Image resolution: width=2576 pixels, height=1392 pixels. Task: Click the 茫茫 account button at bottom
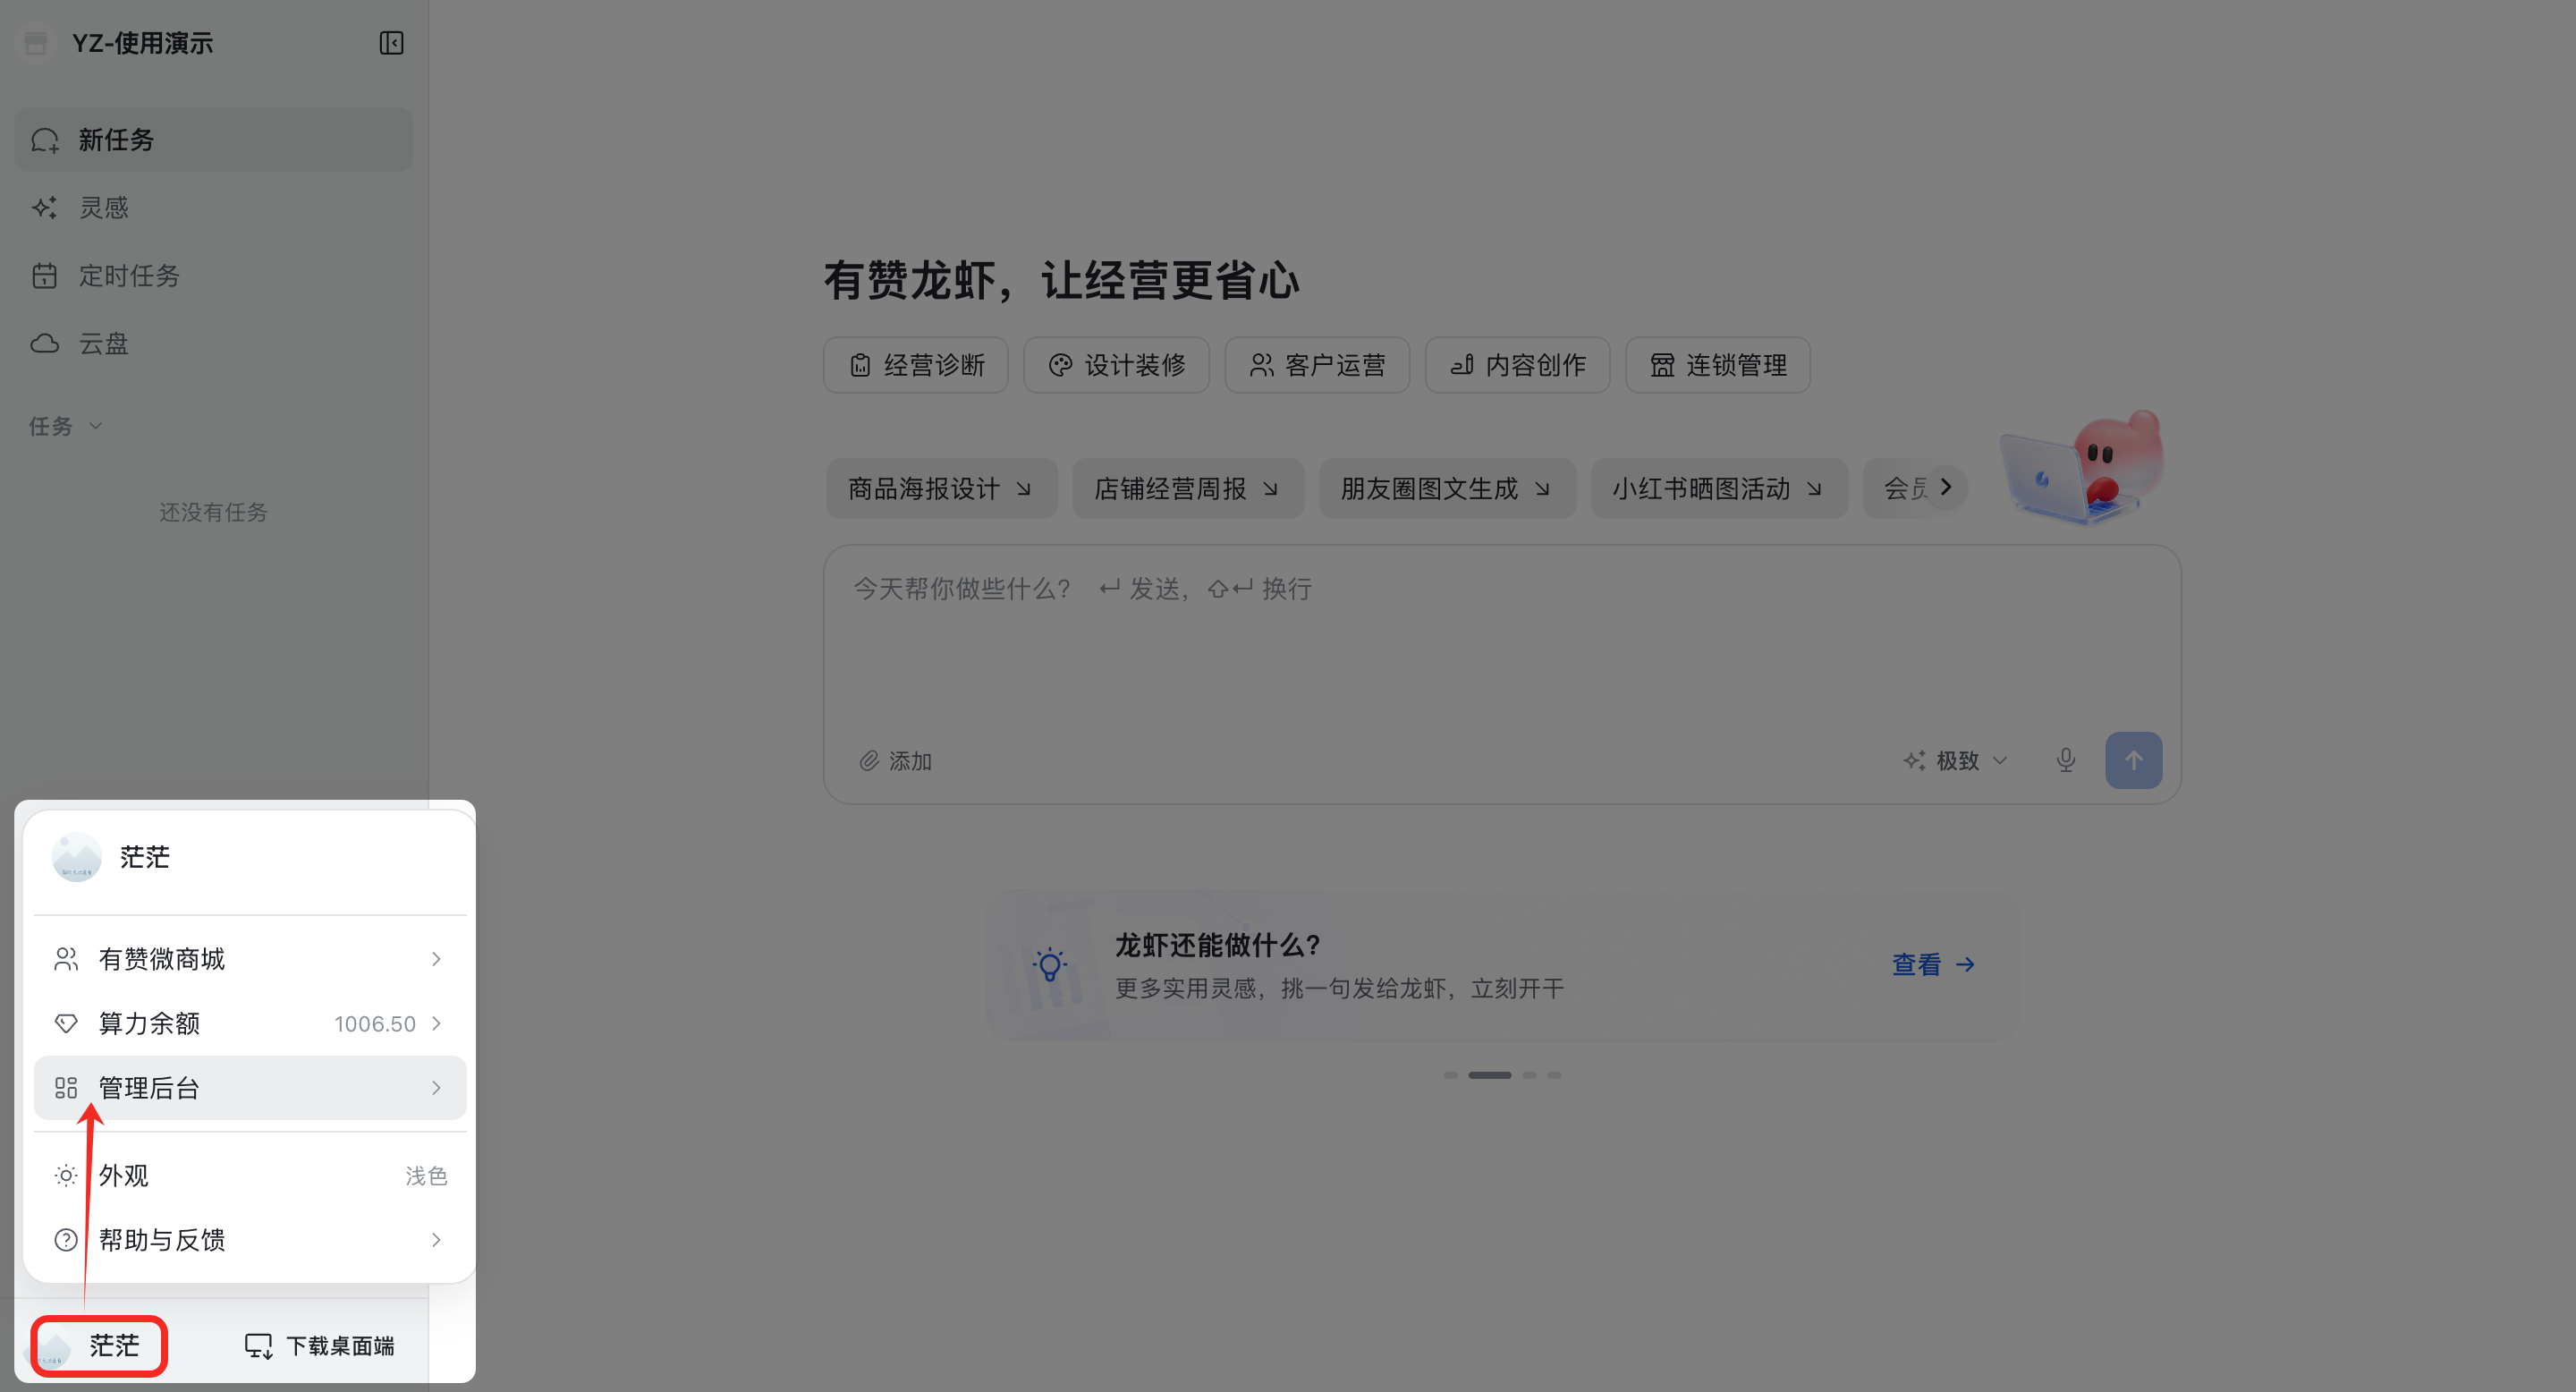(98, 1346)
